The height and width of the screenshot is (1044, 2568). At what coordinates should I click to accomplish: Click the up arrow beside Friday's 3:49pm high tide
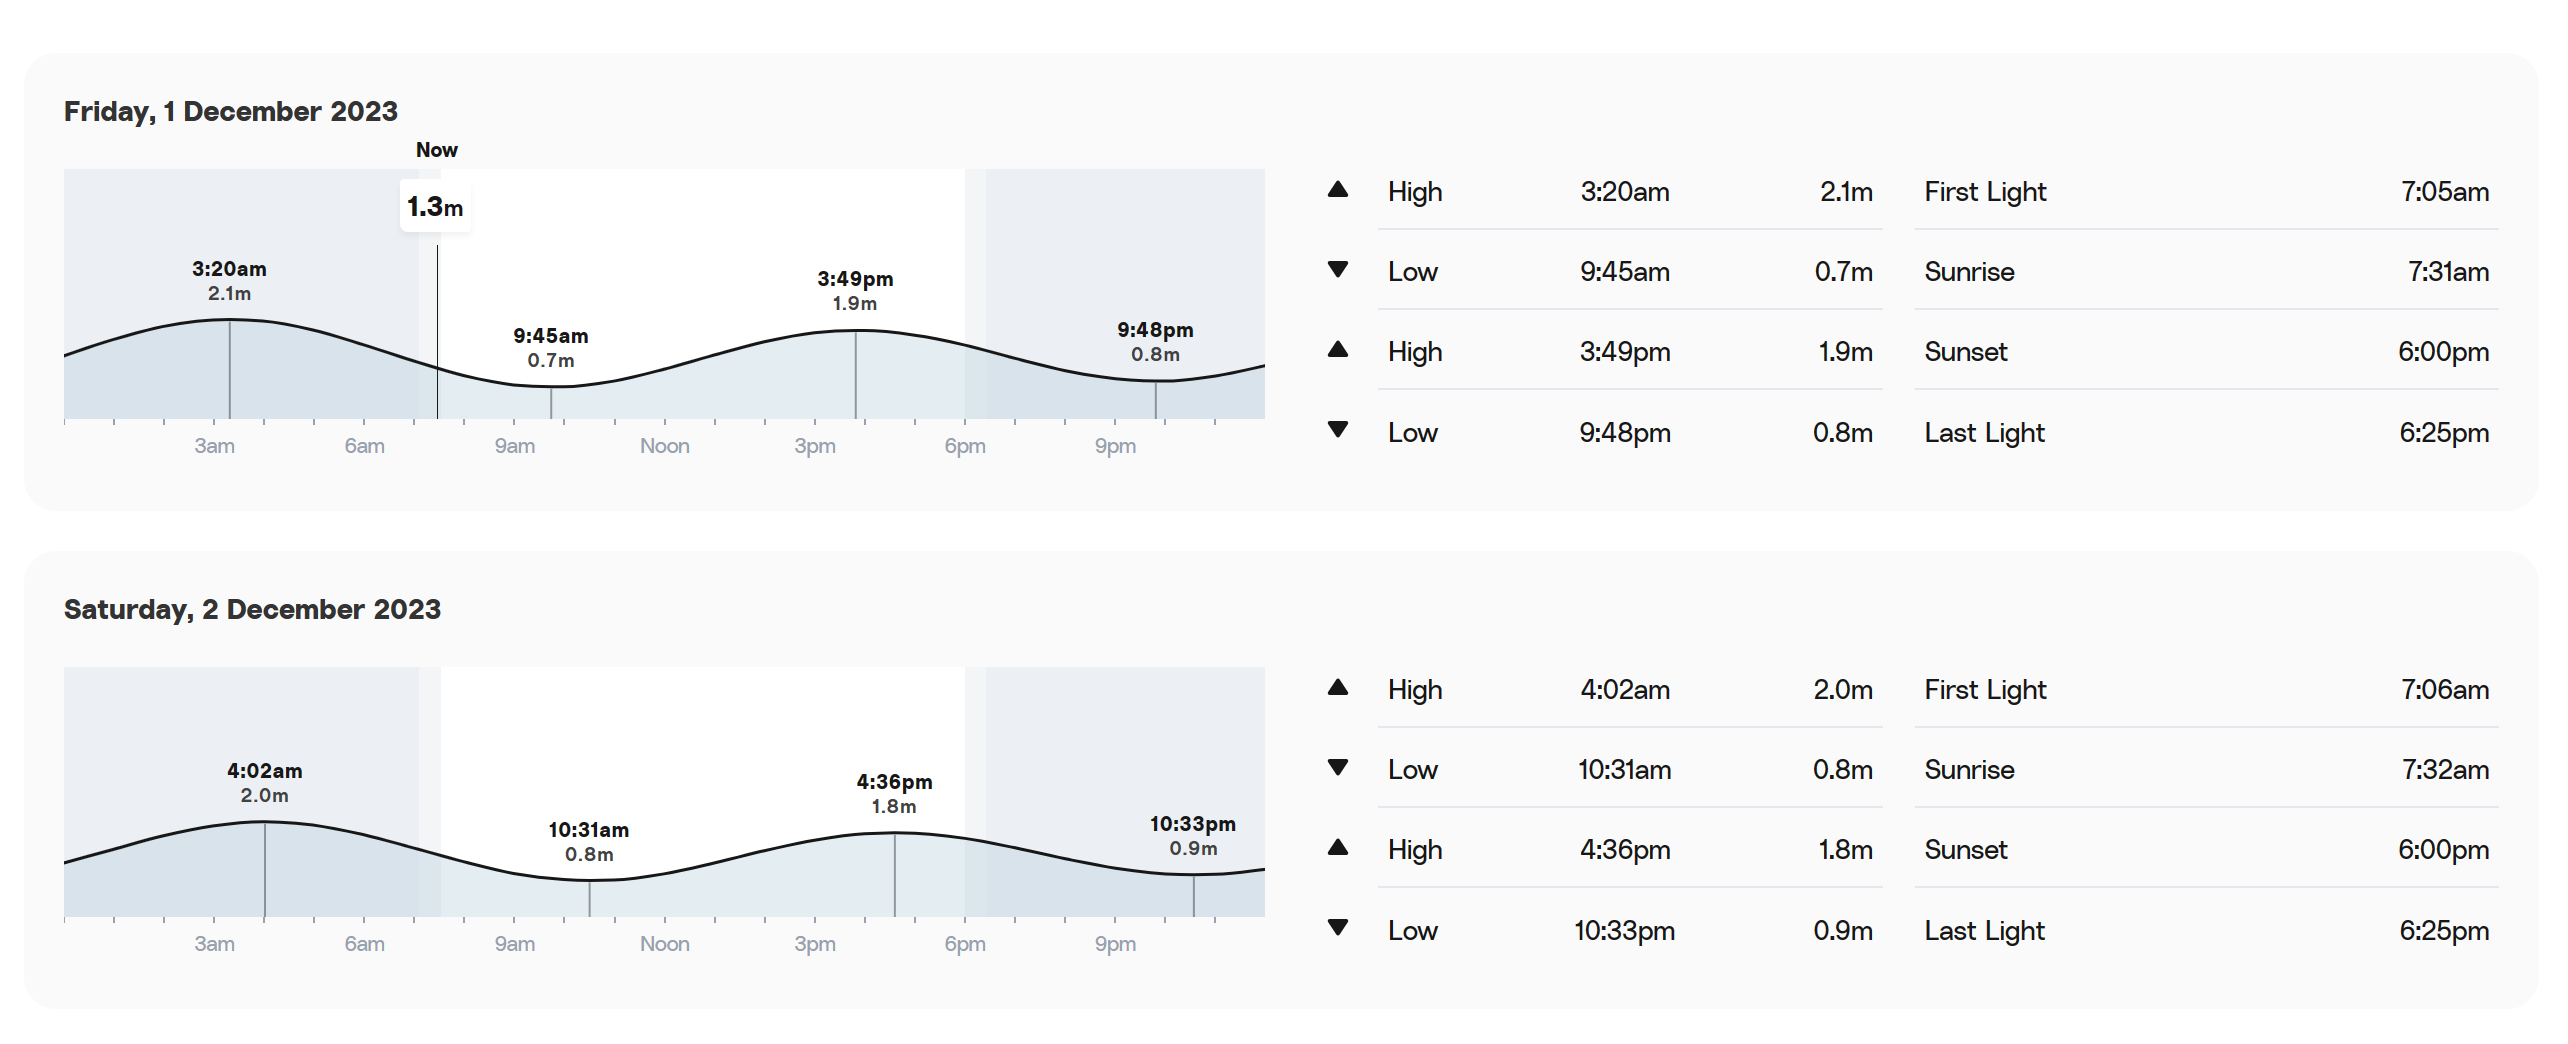(1338, 350)
